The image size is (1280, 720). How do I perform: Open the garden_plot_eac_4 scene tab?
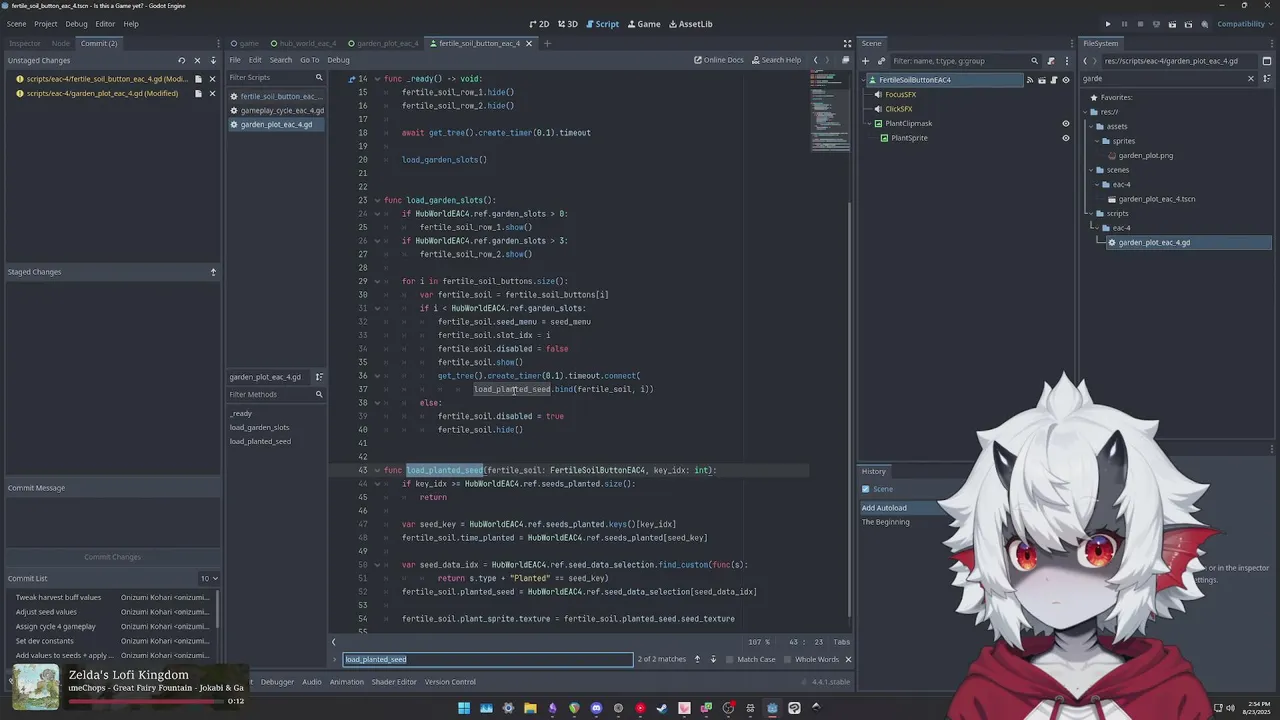click(382, 43)
